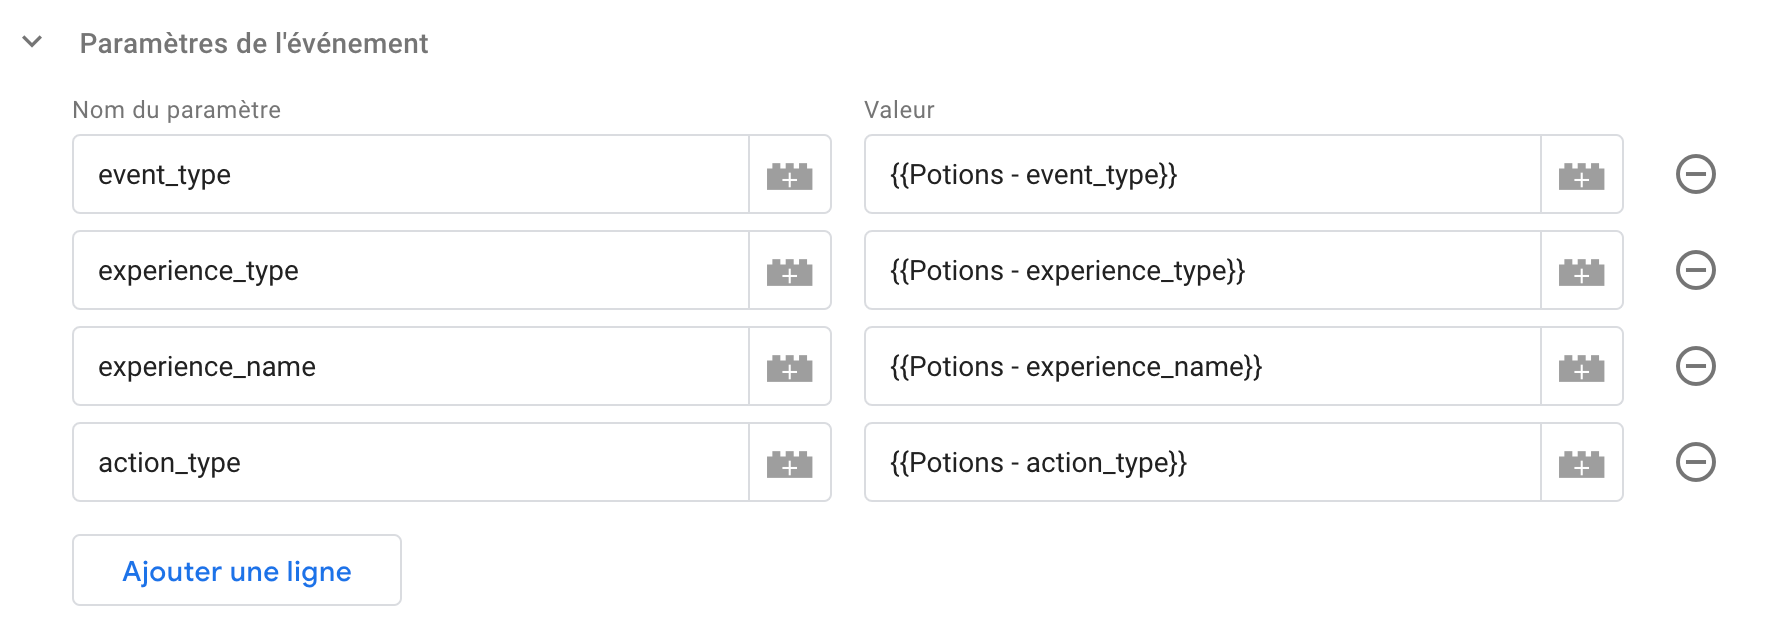Open variable picker for Potions - experience_type value
This screenshot has height=634, width=1768.
(x=1582, y=271)
